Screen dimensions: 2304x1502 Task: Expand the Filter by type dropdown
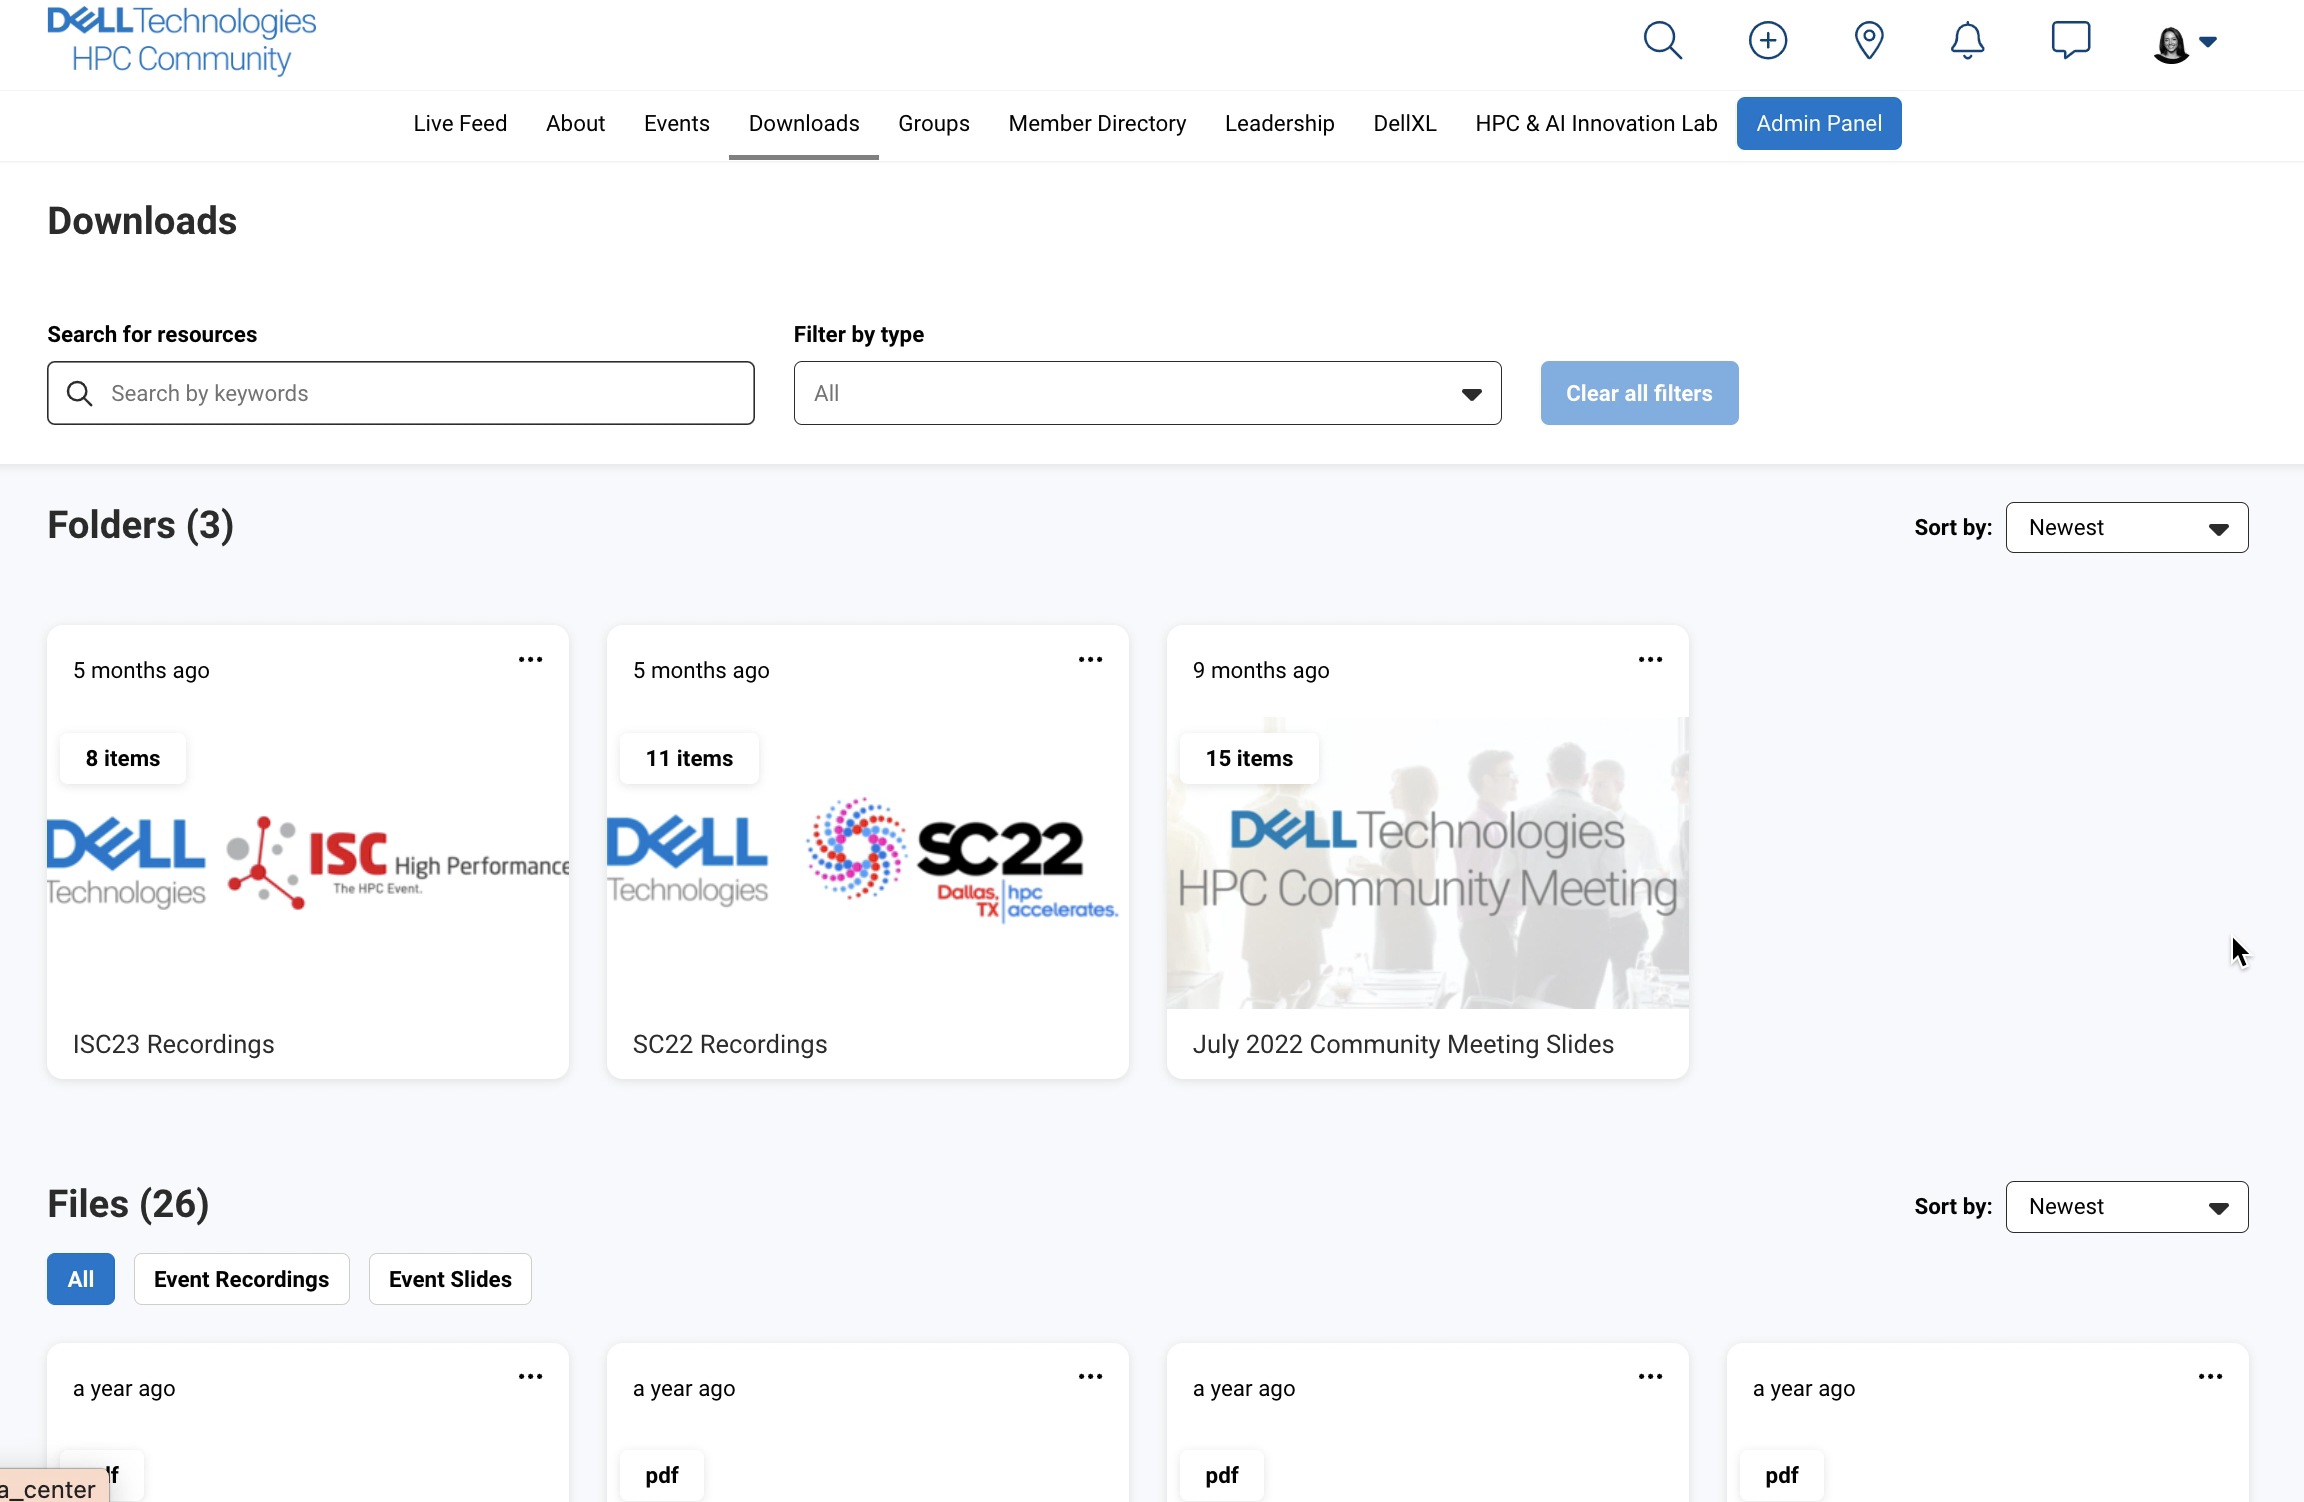coord(1147,393)
